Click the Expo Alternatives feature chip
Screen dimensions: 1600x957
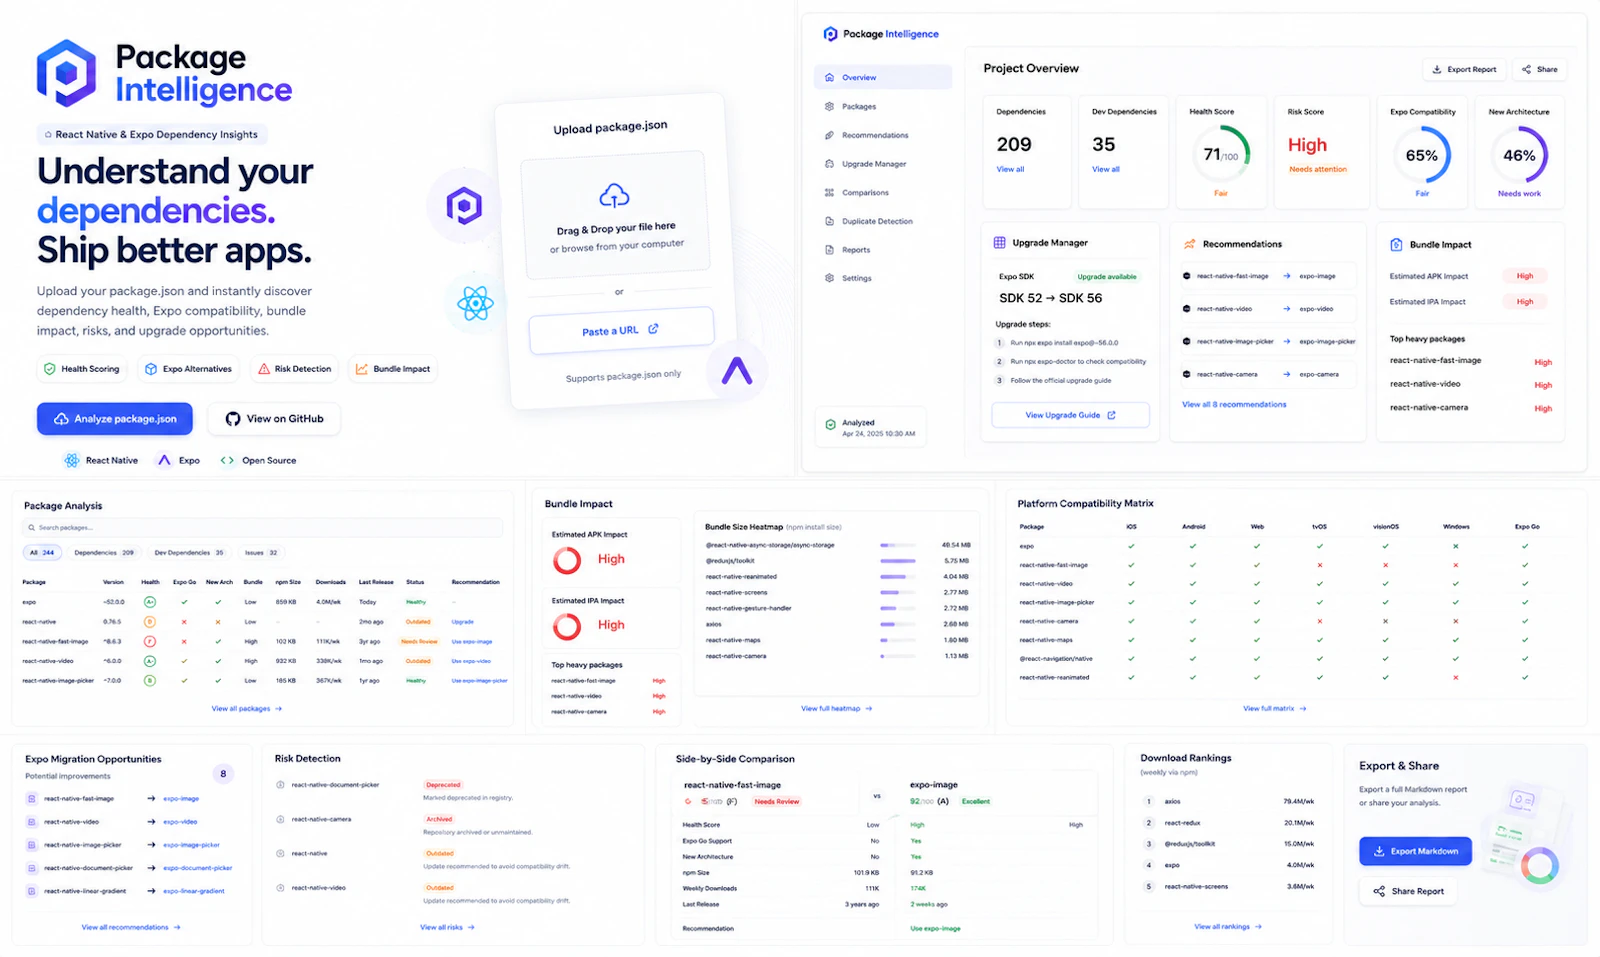click(188, 369)
